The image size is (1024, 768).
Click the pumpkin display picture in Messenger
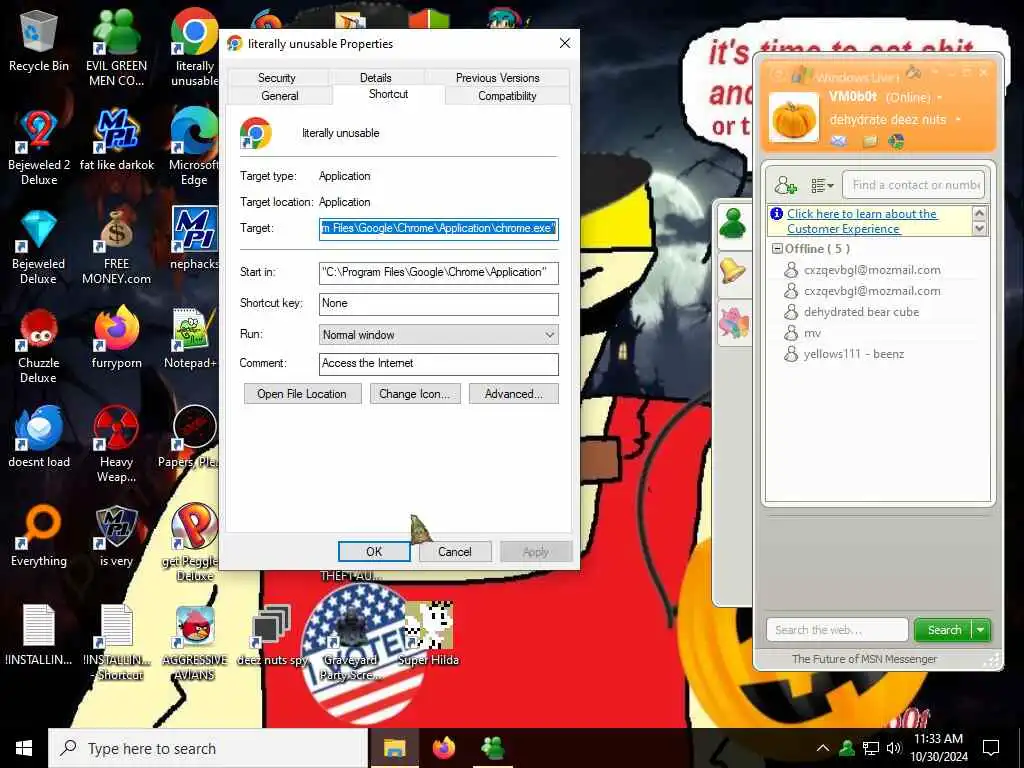(793, 118)
